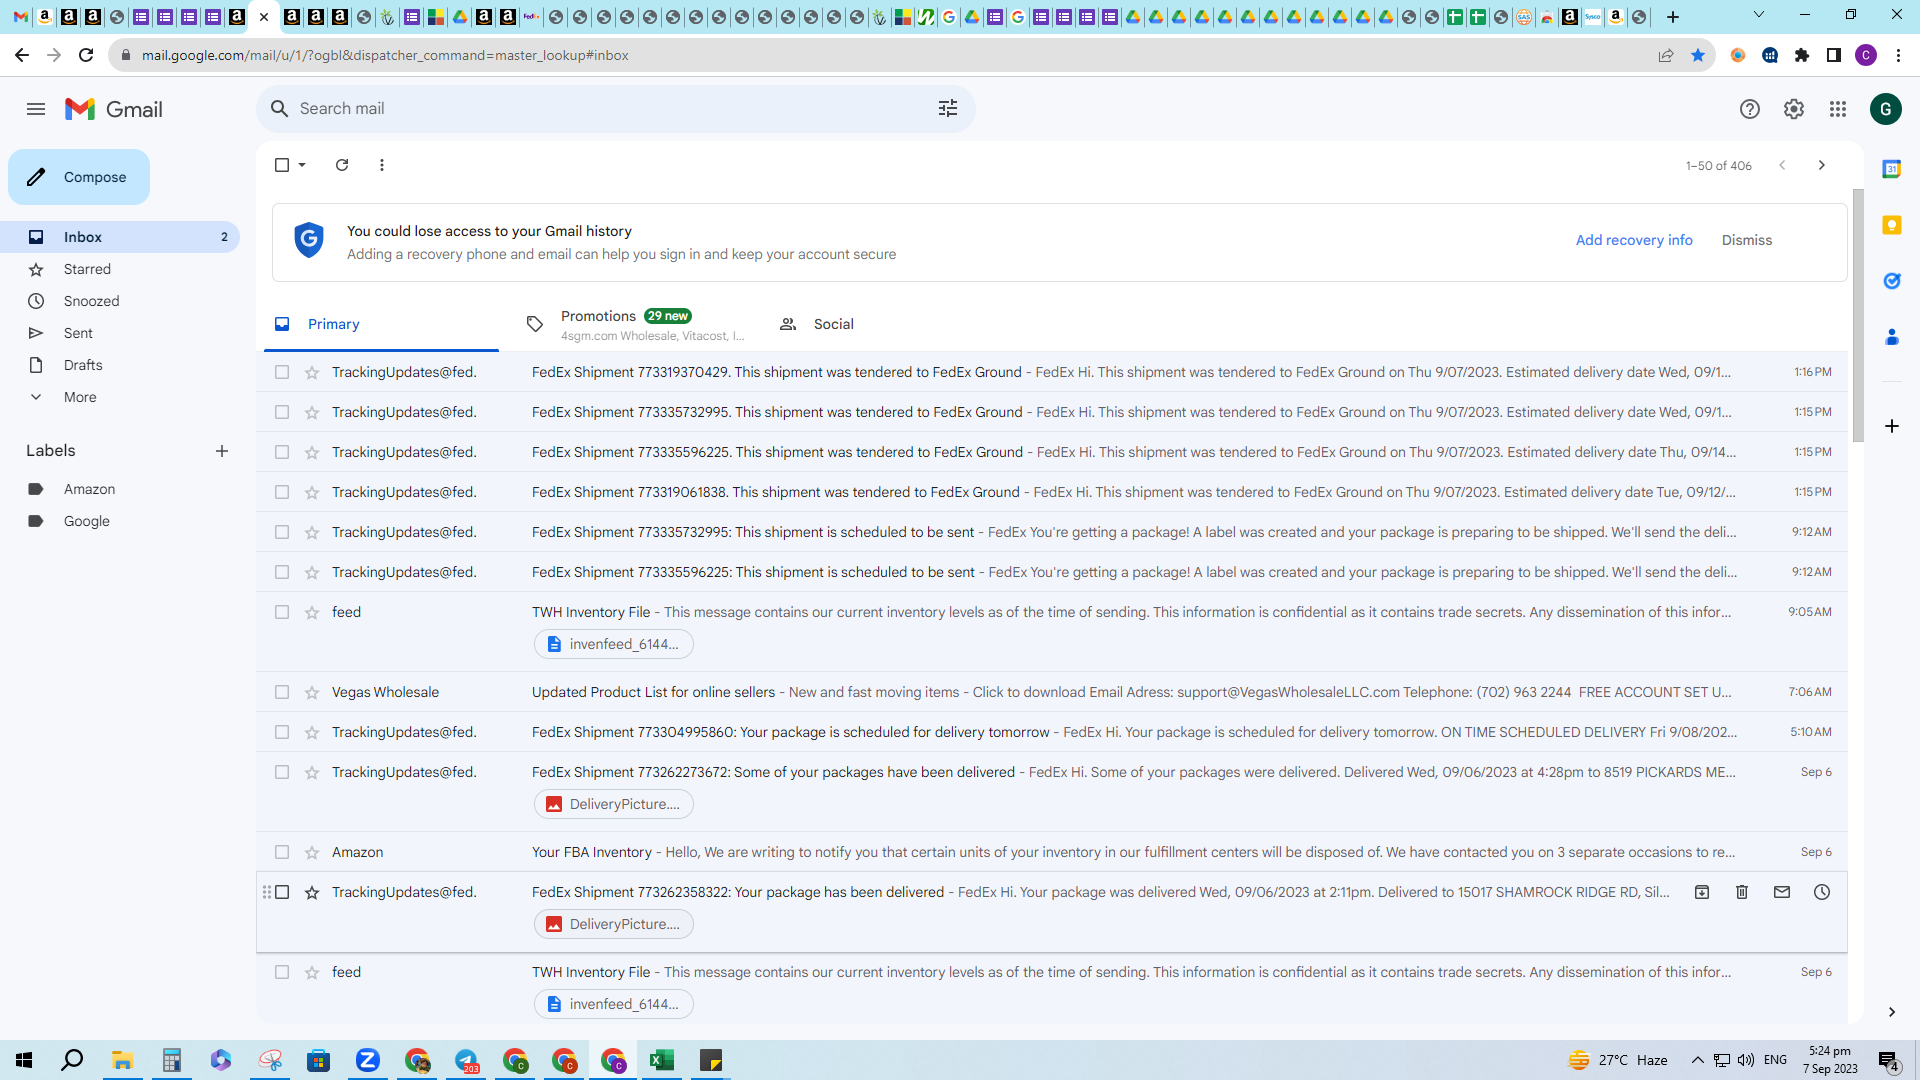Screen dimensions: 1920x1080
Task: Open Gmail Settings gear icon
Action: tap(1794, 109)
